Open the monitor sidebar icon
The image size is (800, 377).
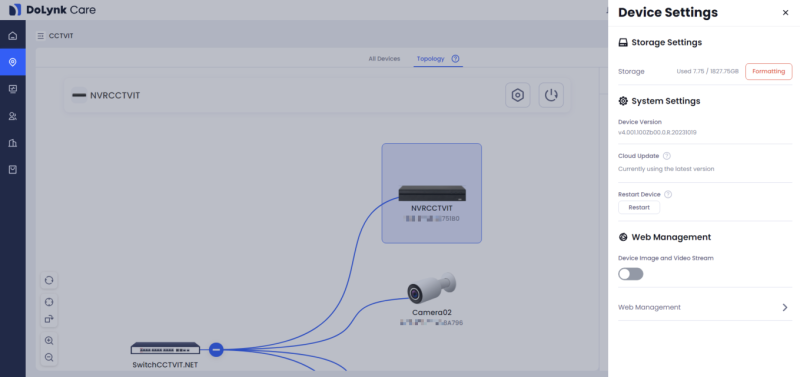tap(13, 89)
